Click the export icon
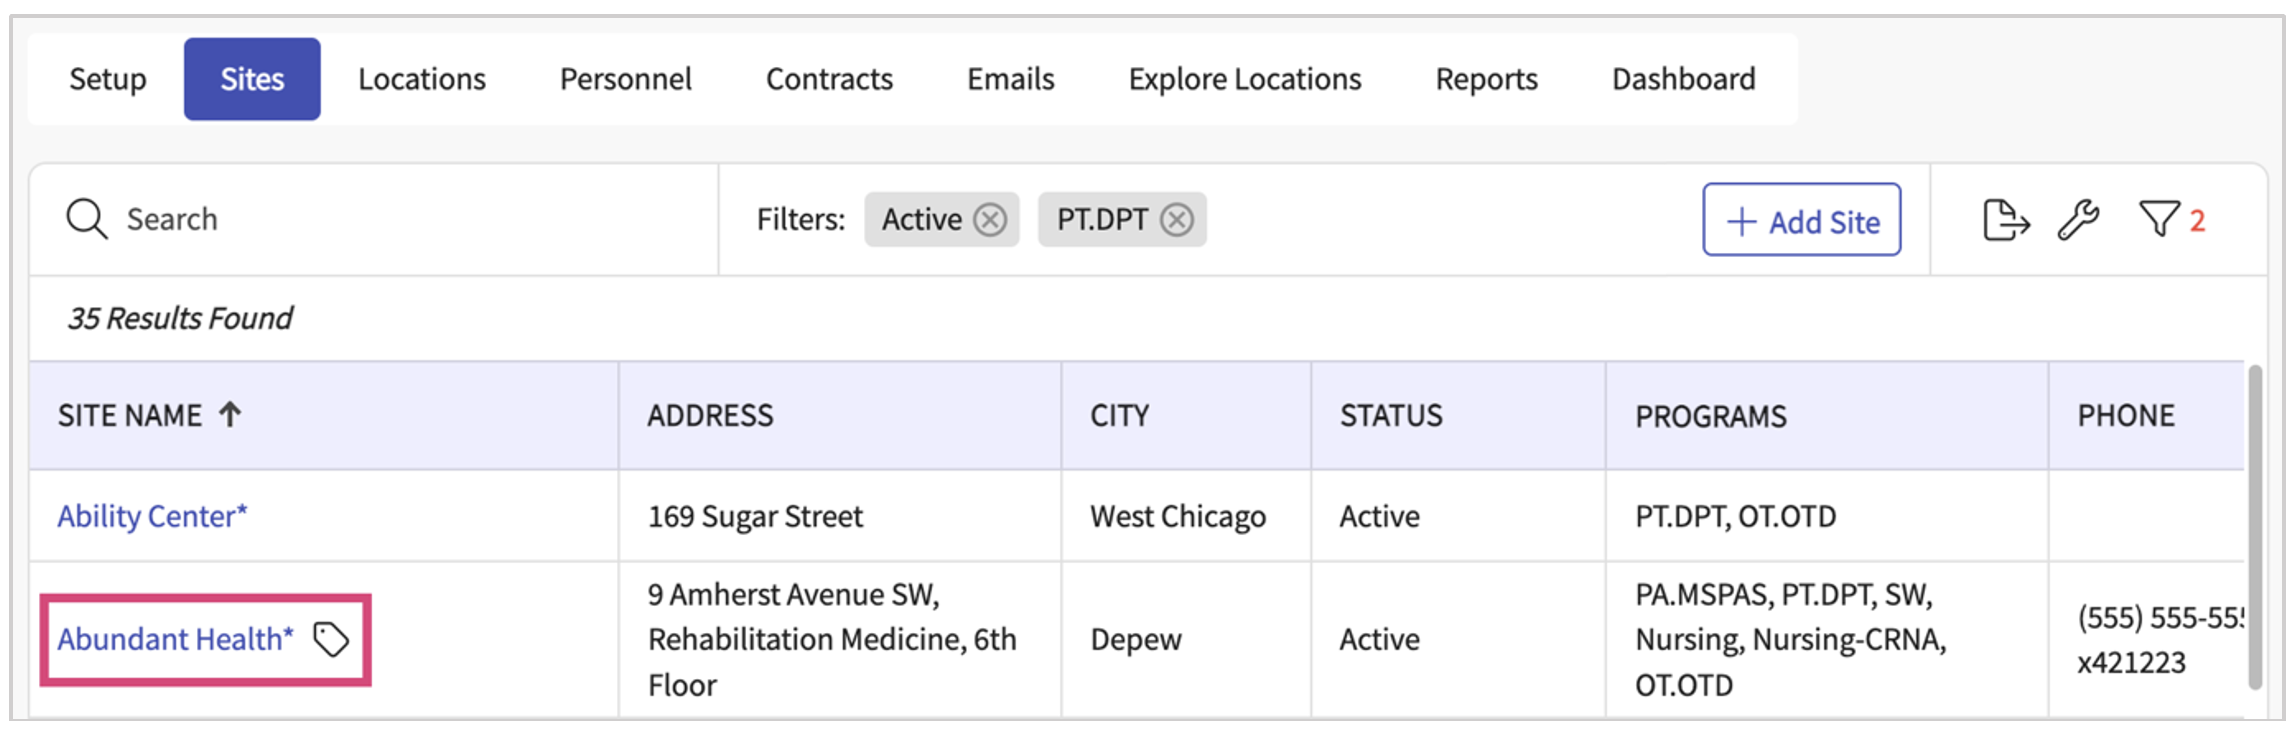 pyautogui.click(x=2005, y=220)
